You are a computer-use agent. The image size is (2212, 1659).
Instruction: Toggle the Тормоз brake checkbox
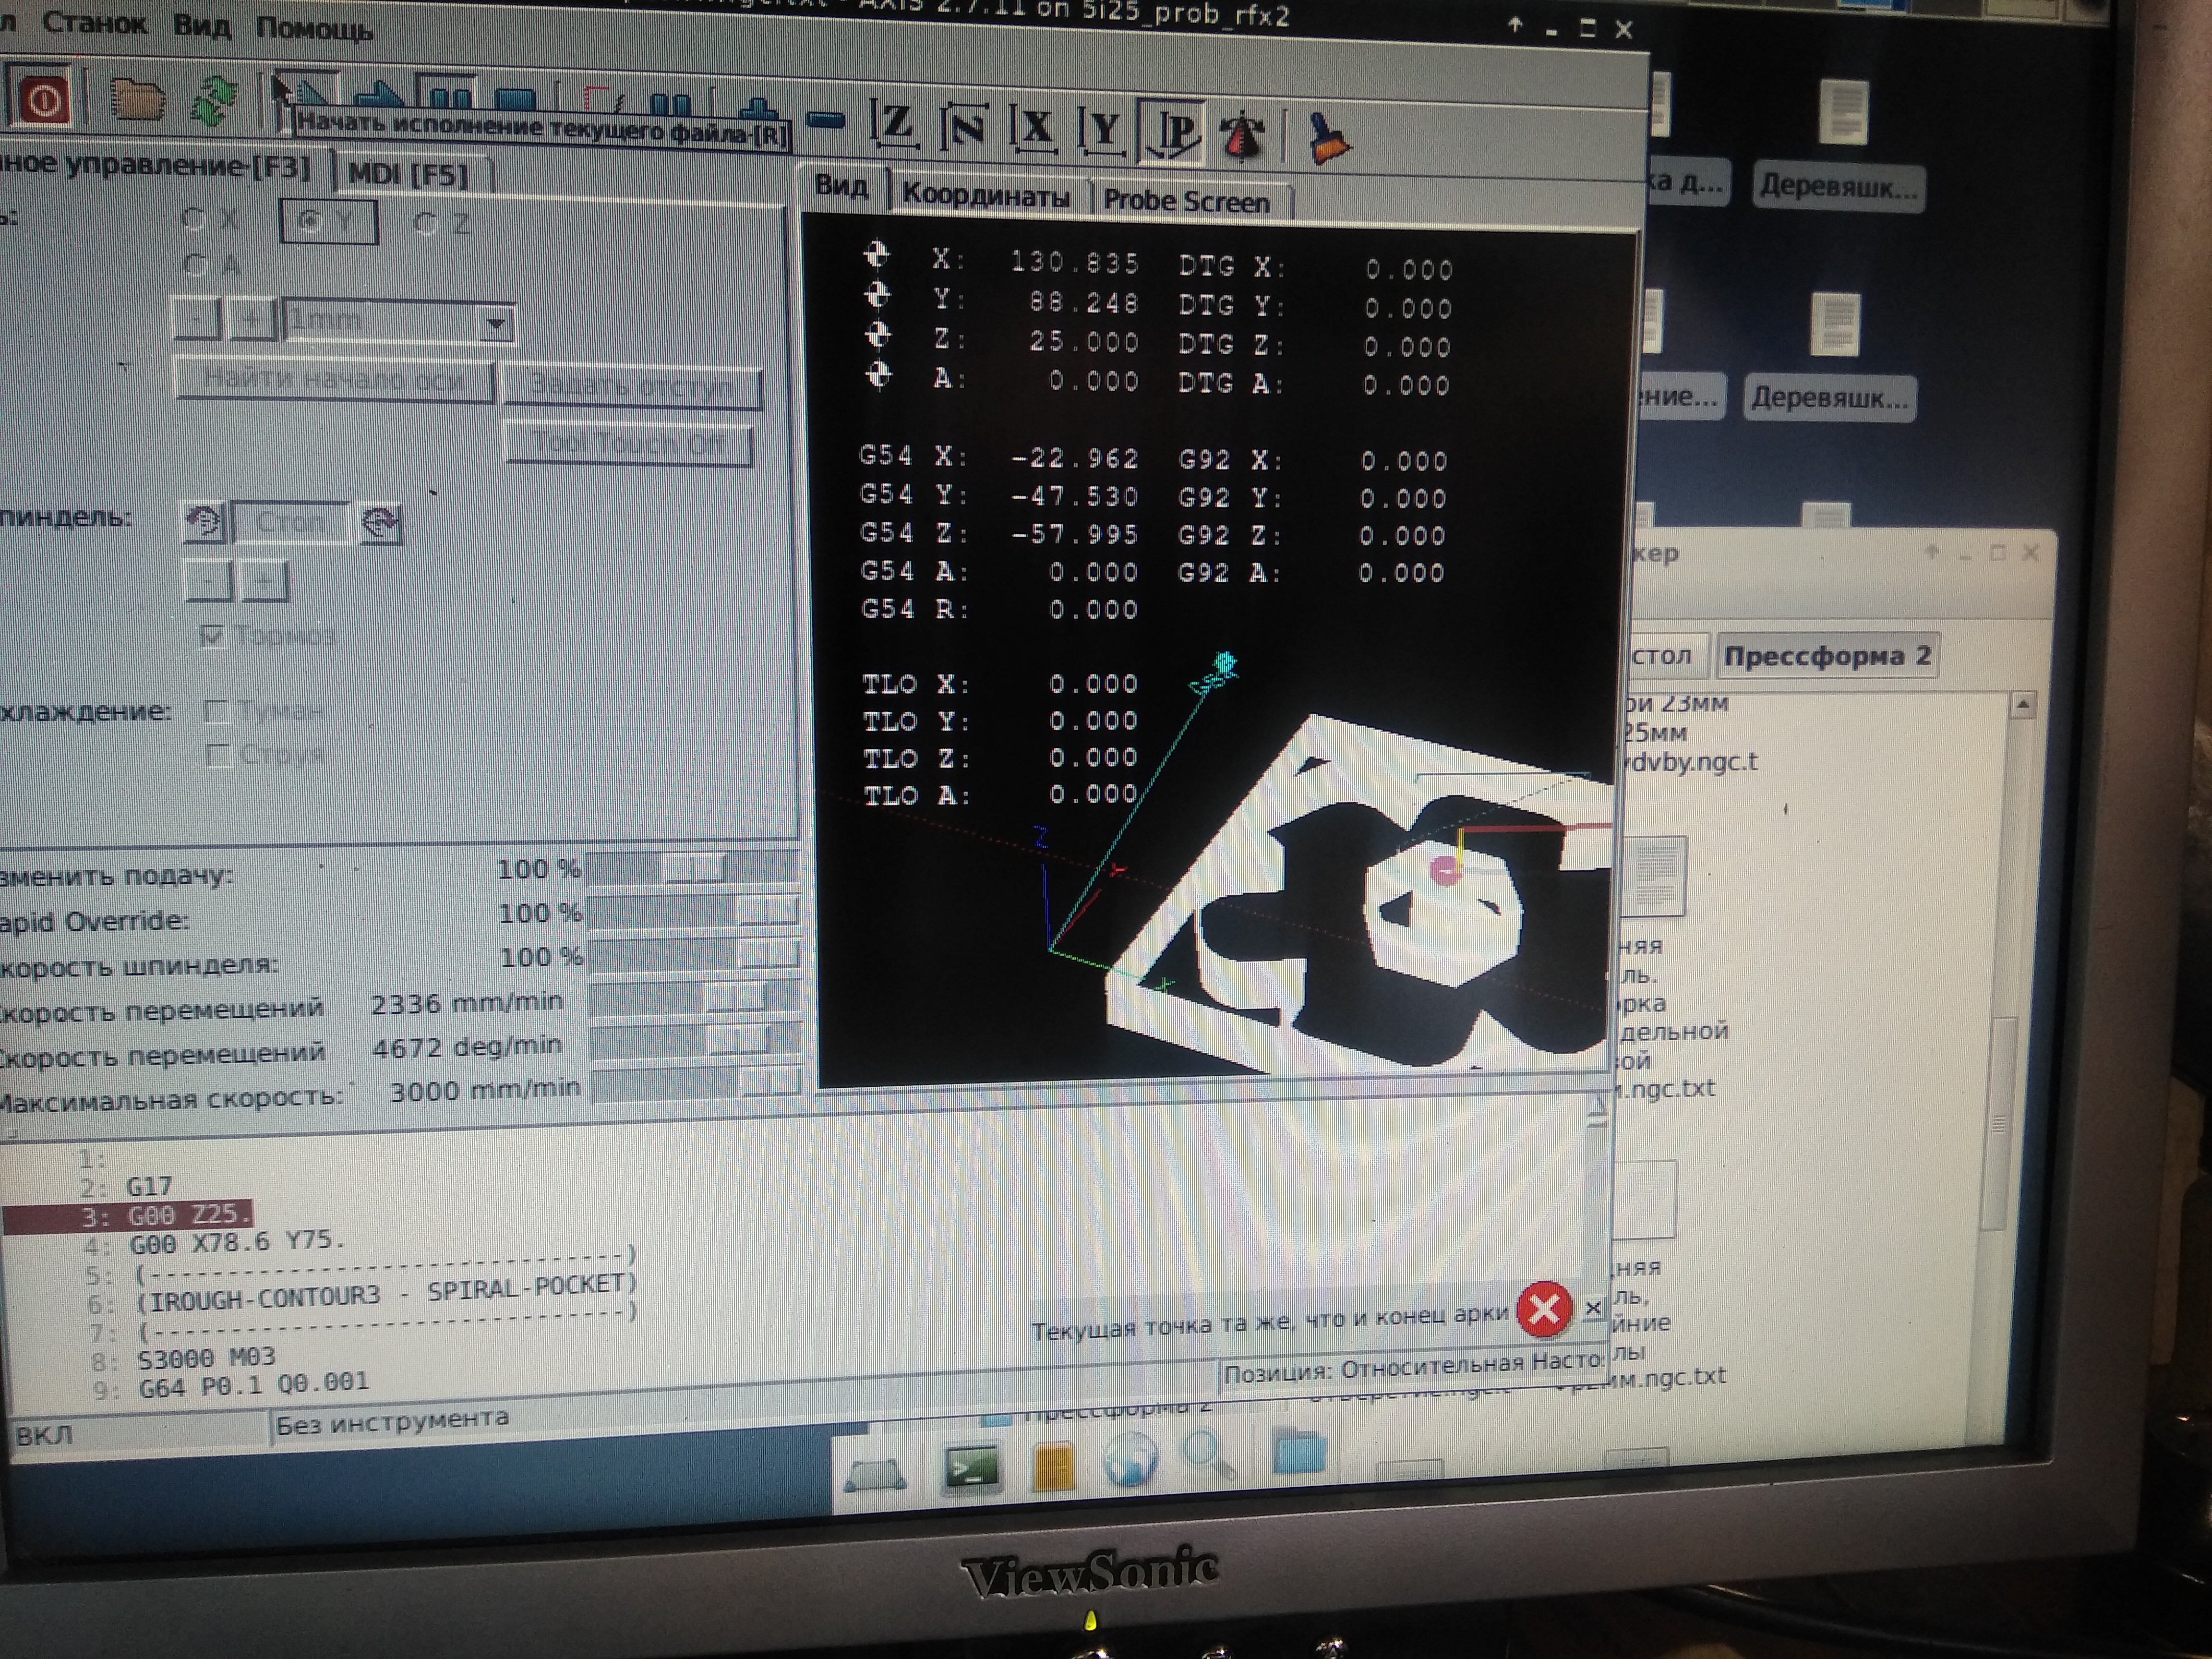click(212, 636)
